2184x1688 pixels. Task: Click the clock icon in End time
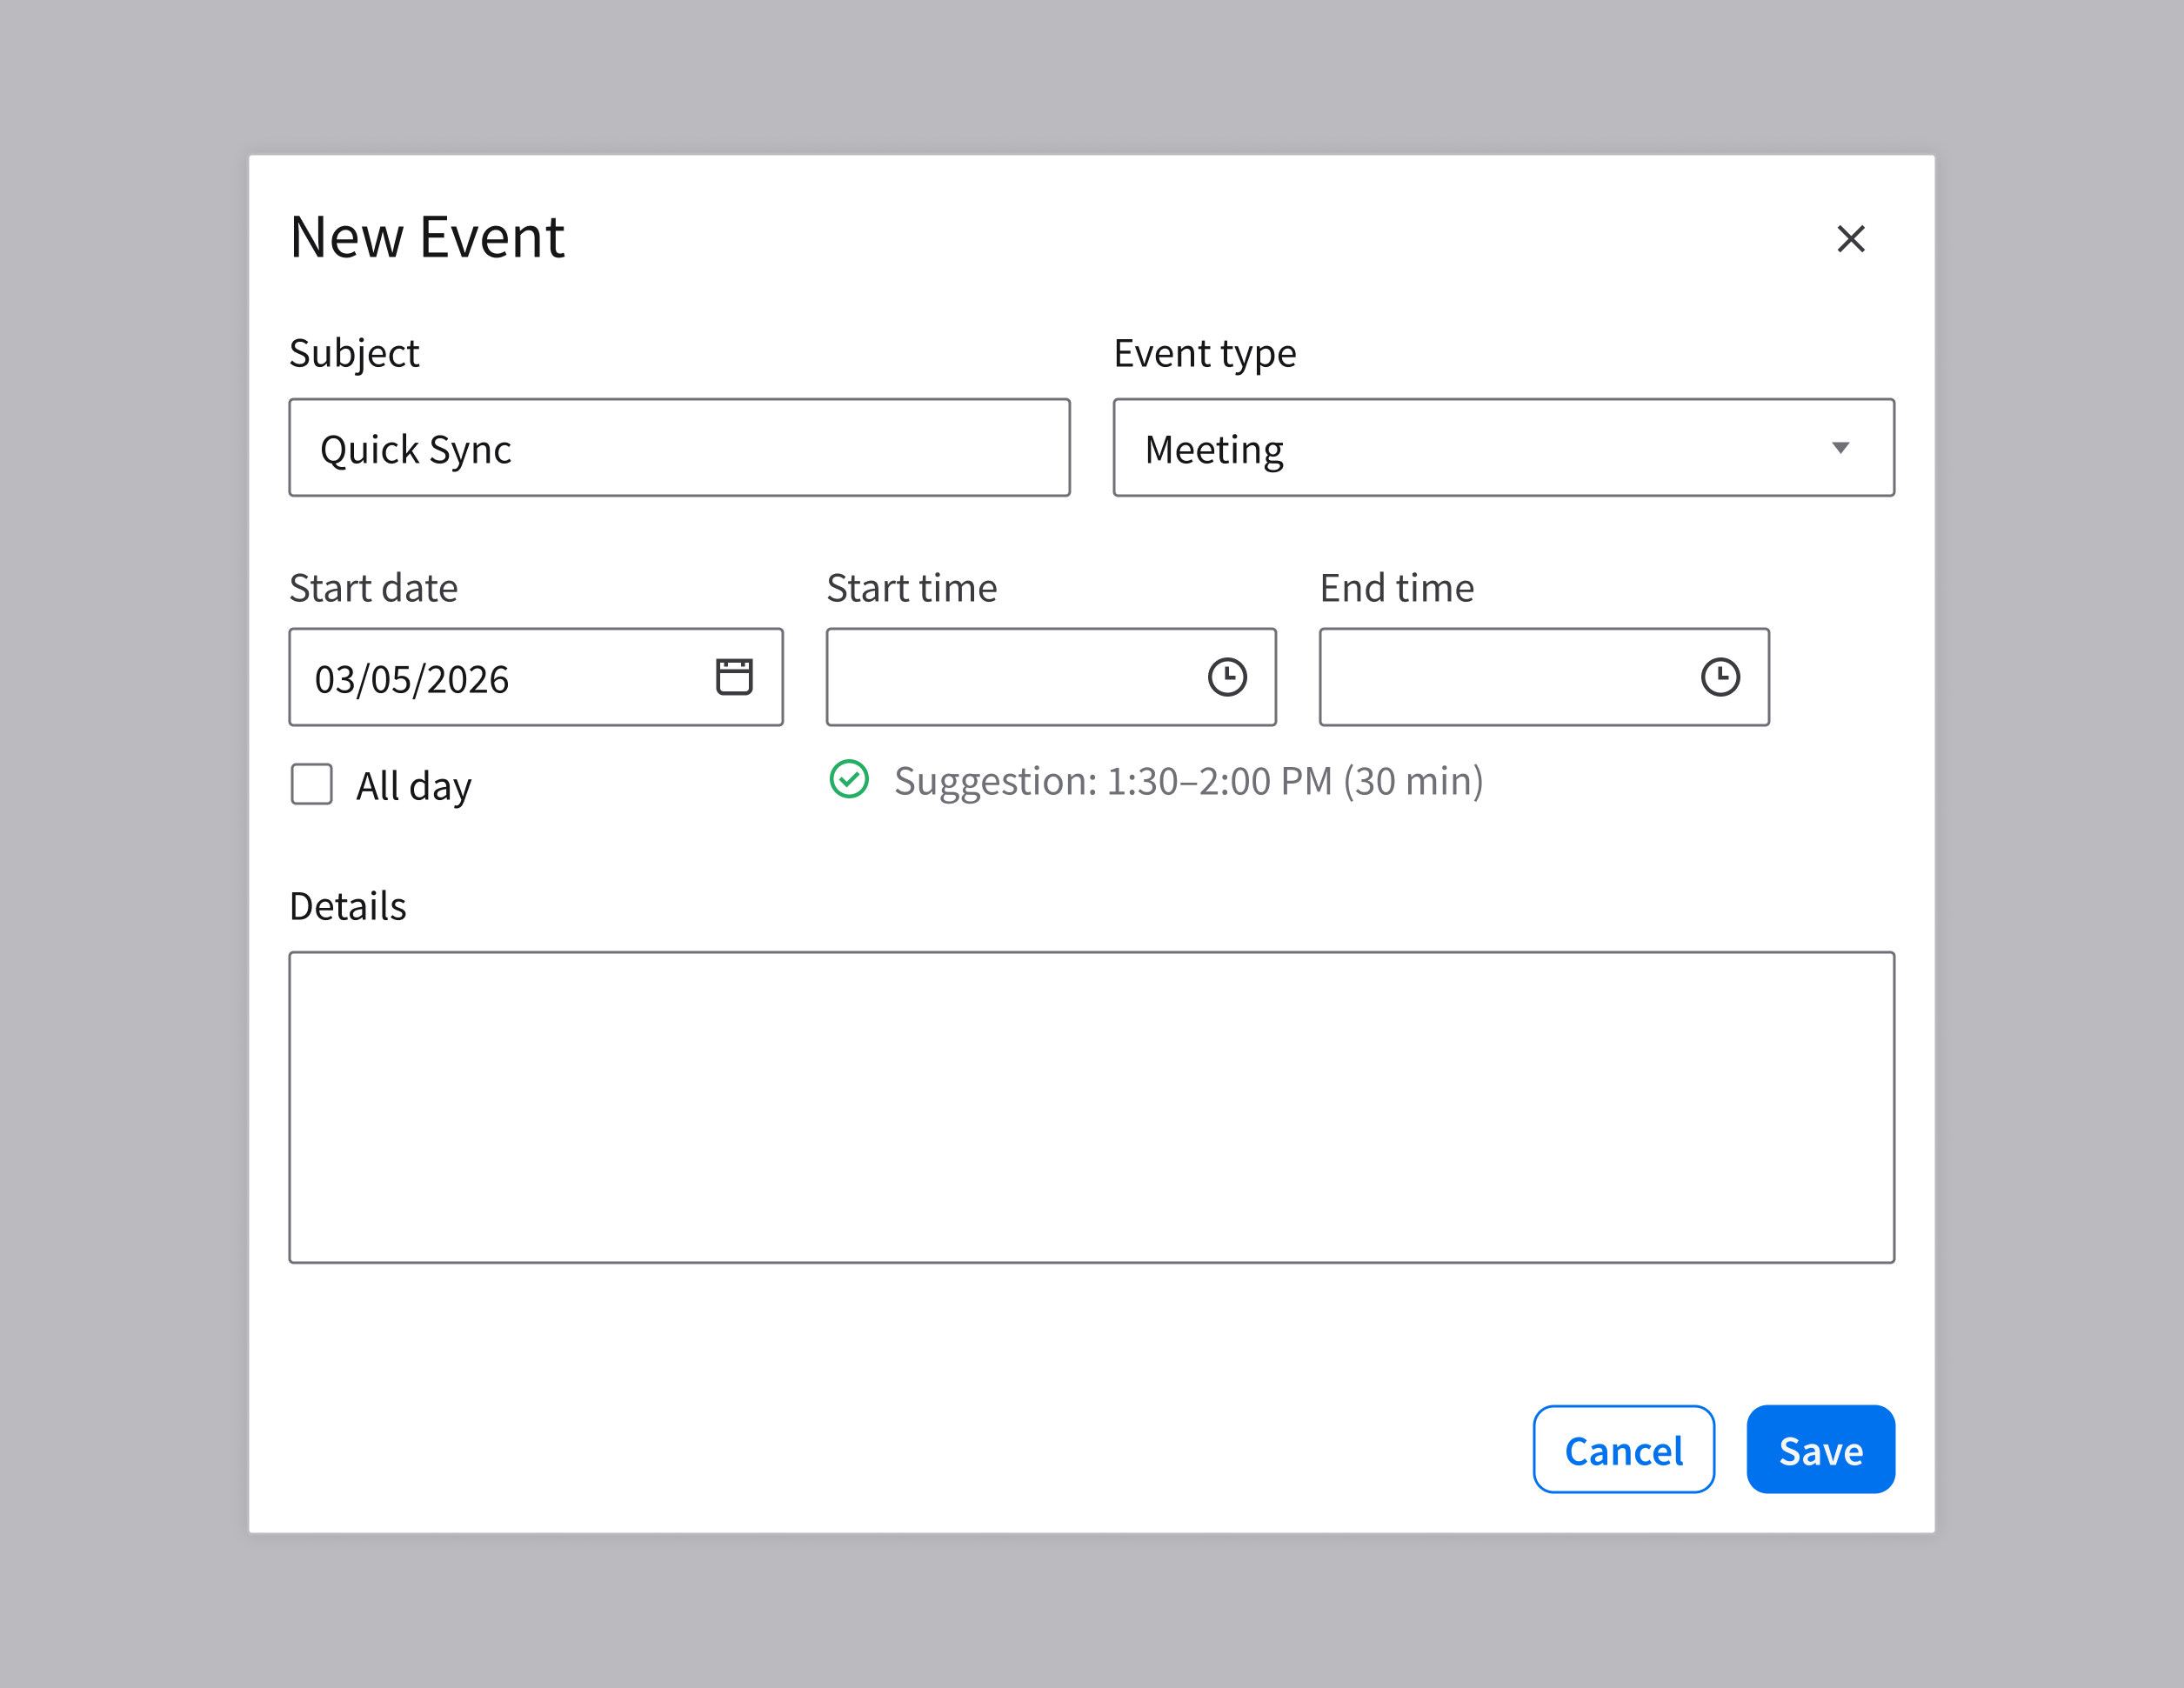[1720, 677]
